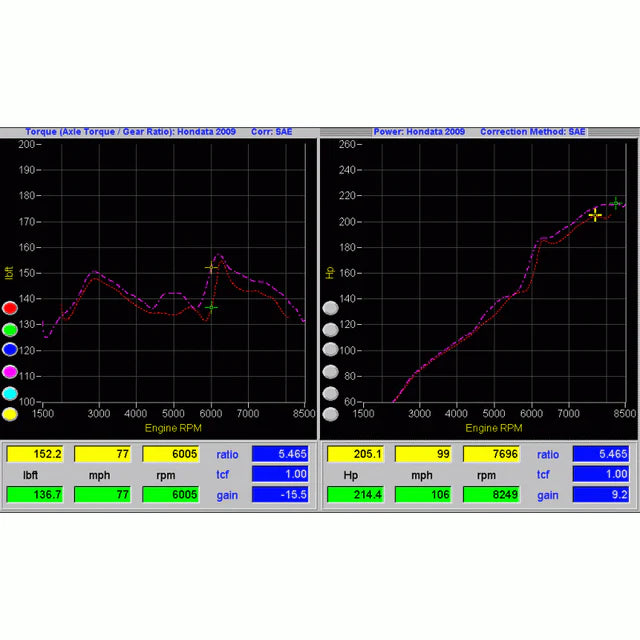Select the yellow 152.2 lbft value field
This screenshot has width=640, height=640.
(35, 454)
